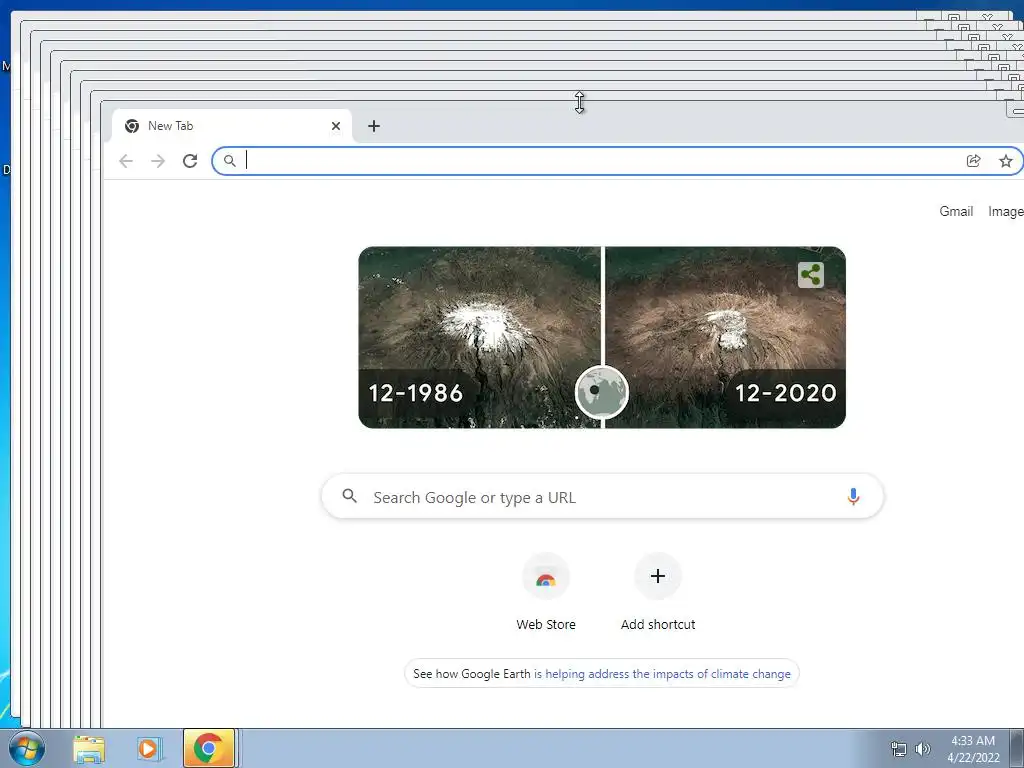Close the New Tab tab
Image resolution: width=1024 pixels, height=768 pixels.
click(336, 126)
